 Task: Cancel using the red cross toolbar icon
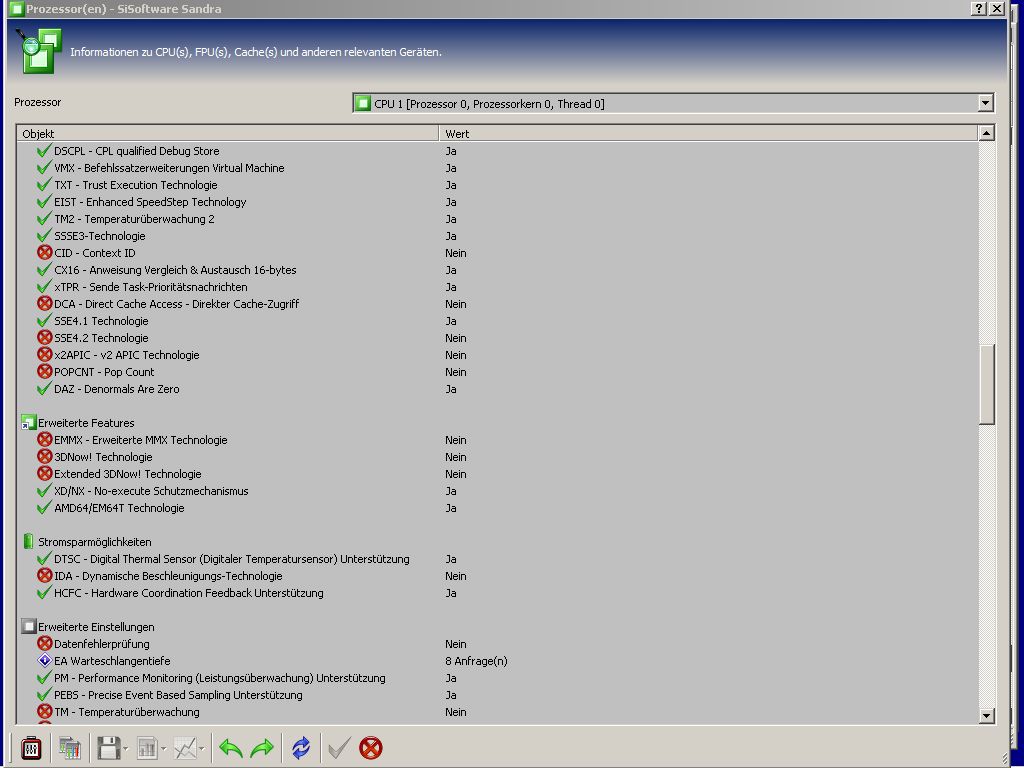[x=370, y=748]
